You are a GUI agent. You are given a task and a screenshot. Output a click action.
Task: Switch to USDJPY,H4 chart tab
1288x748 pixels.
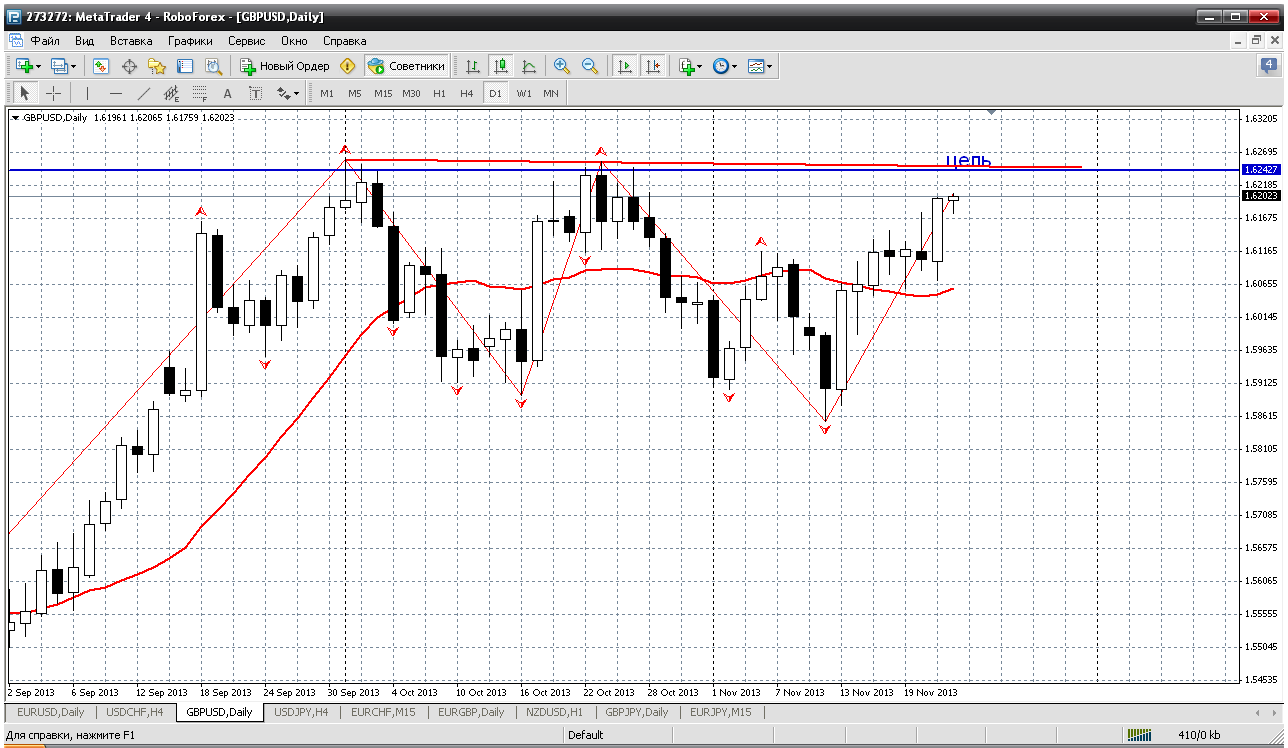(303, 712)
